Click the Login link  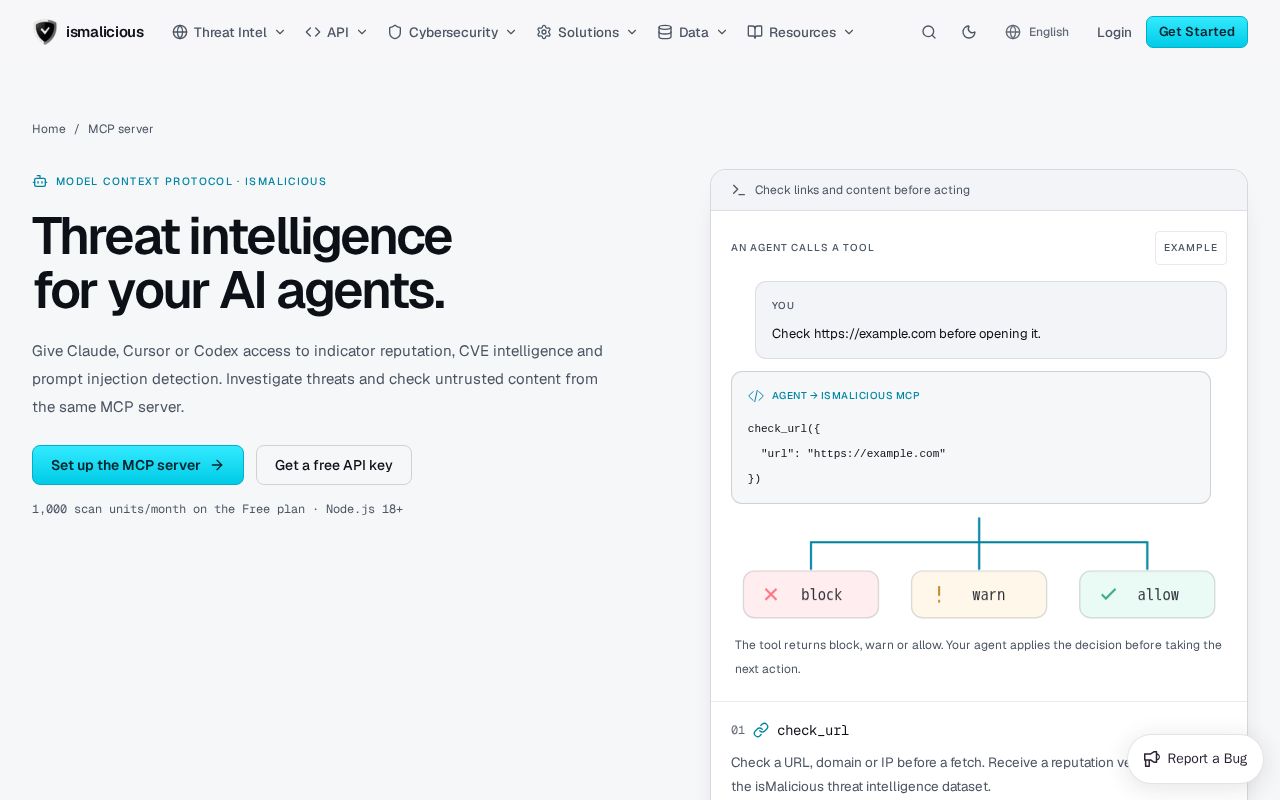click(1114, 32)
